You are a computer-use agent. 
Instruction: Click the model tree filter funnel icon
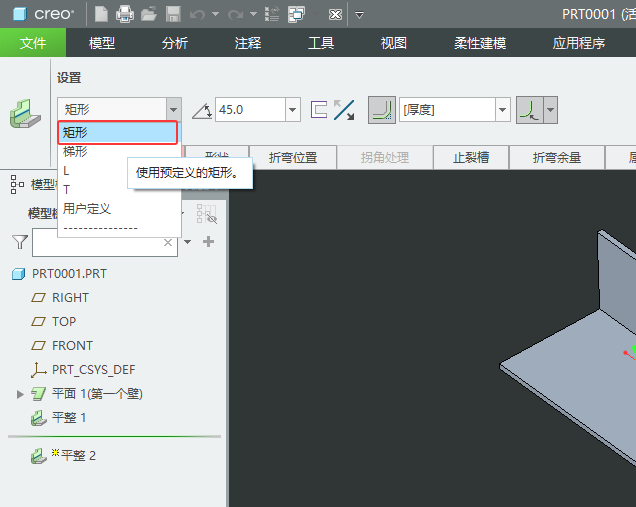point(19,242)
